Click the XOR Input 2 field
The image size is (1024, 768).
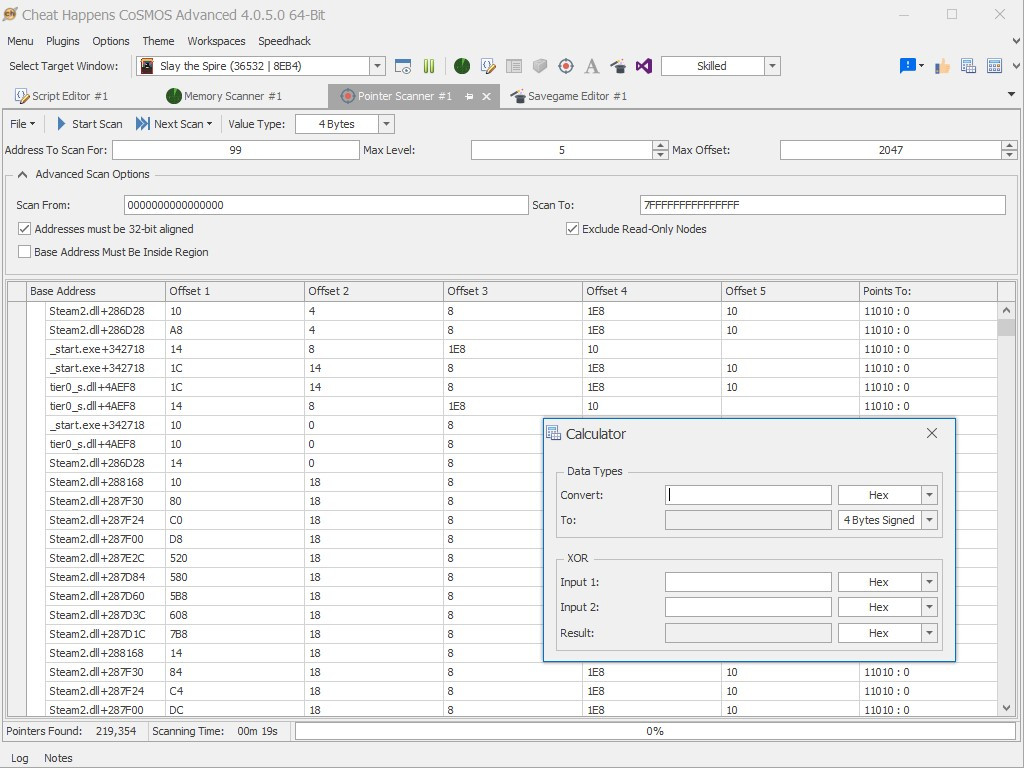[748, 607]
